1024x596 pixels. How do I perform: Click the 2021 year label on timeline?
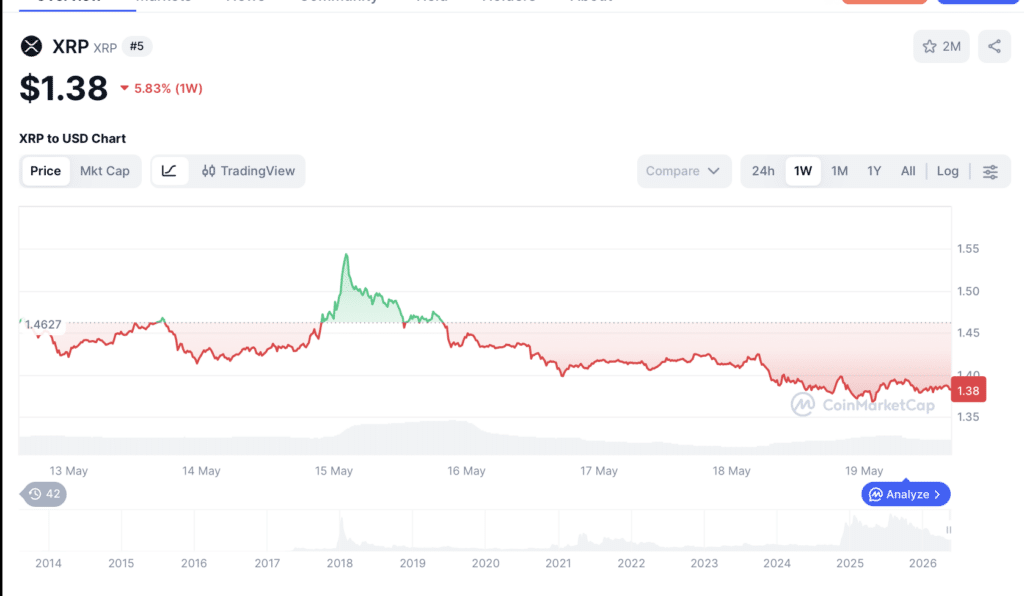[558, 563]
